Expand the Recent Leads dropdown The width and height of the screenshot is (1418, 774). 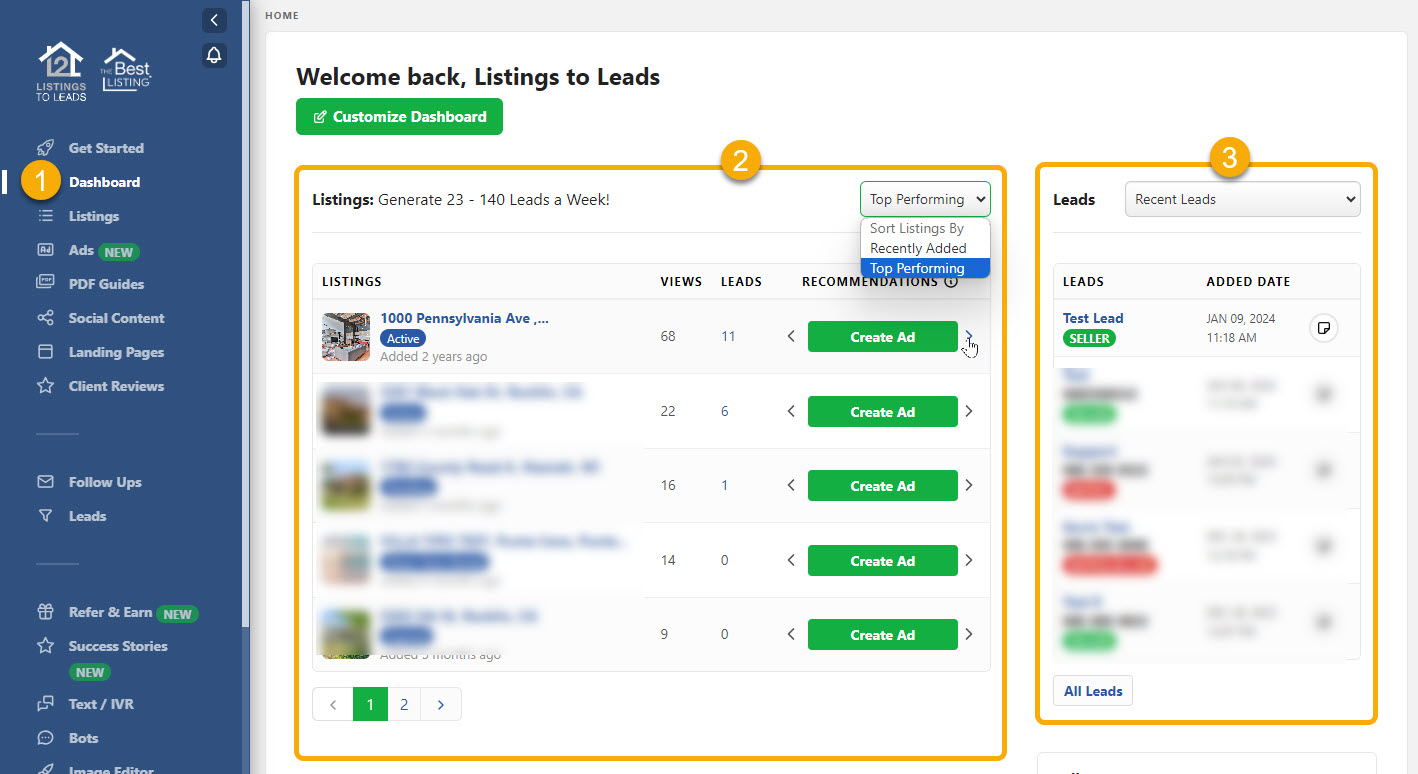[x=1242, y=199]
